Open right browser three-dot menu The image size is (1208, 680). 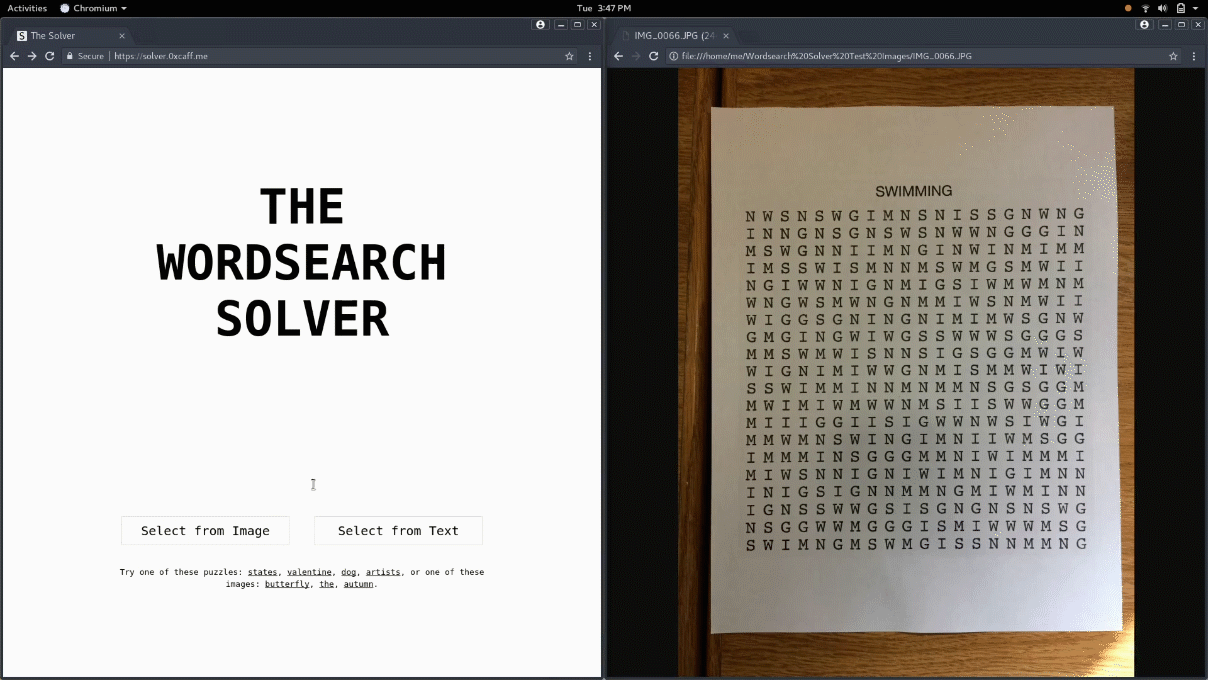(x=1194, y=56)
